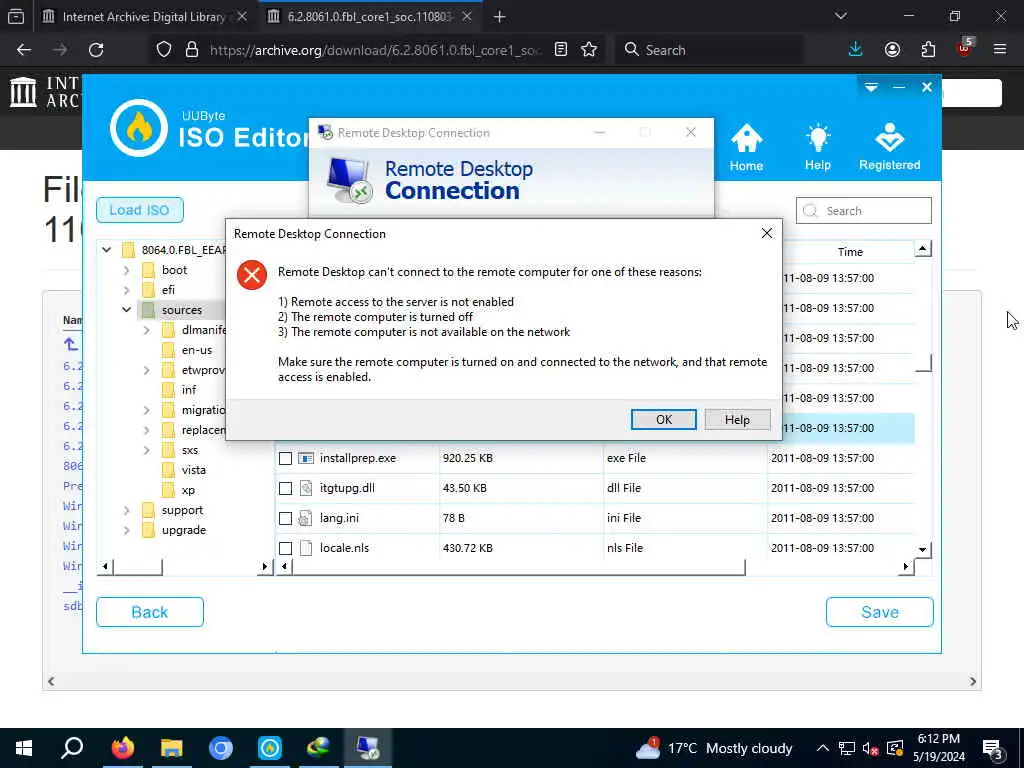The width and height of the screenshot is (1024, 768).
Task: Click the uBlock Origin extension icon
Action: (965, 48)
